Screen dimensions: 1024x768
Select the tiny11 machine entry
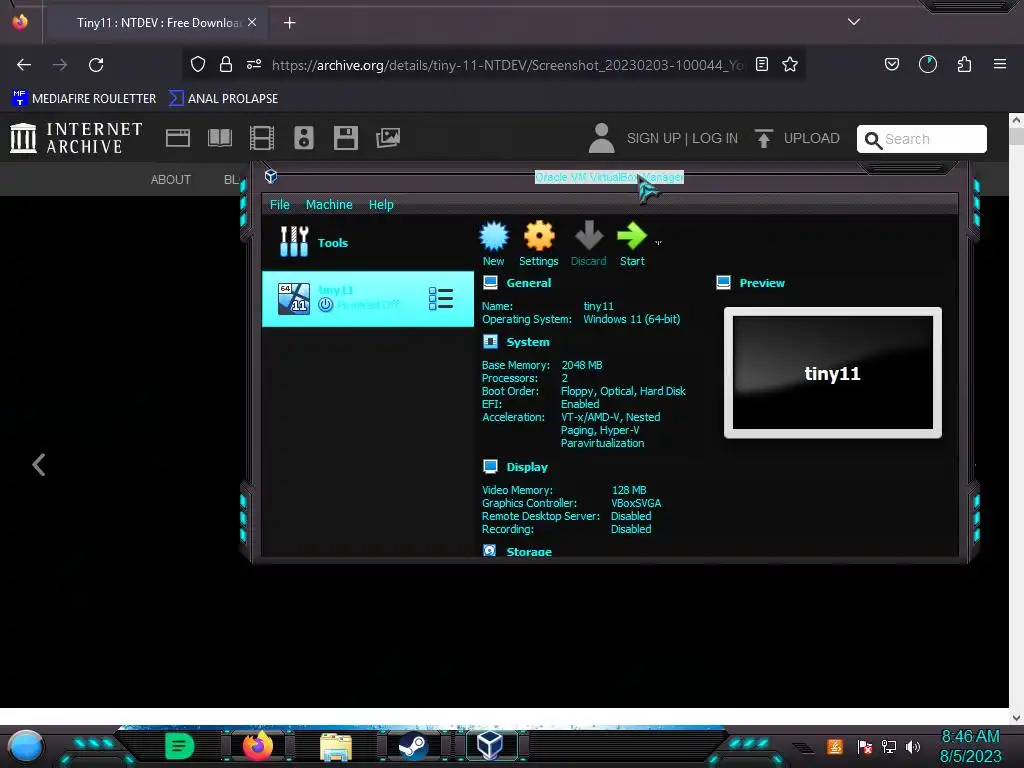[x=367, y=298]
